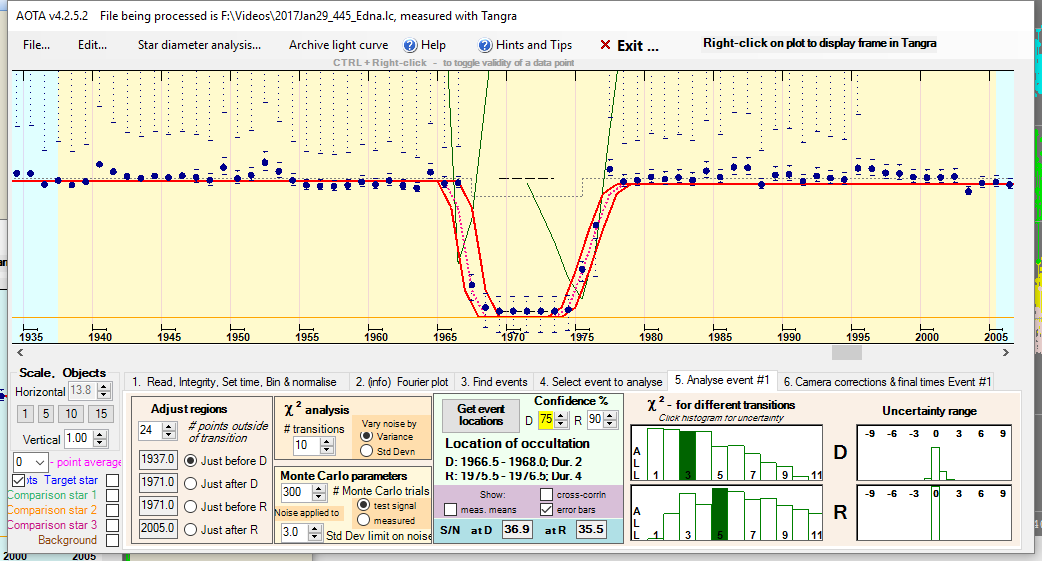Adjust the Vertical scale spinner arrows
Image resolution: width=1042 pixels, height=561 pixels.
[x=100, y=439]
